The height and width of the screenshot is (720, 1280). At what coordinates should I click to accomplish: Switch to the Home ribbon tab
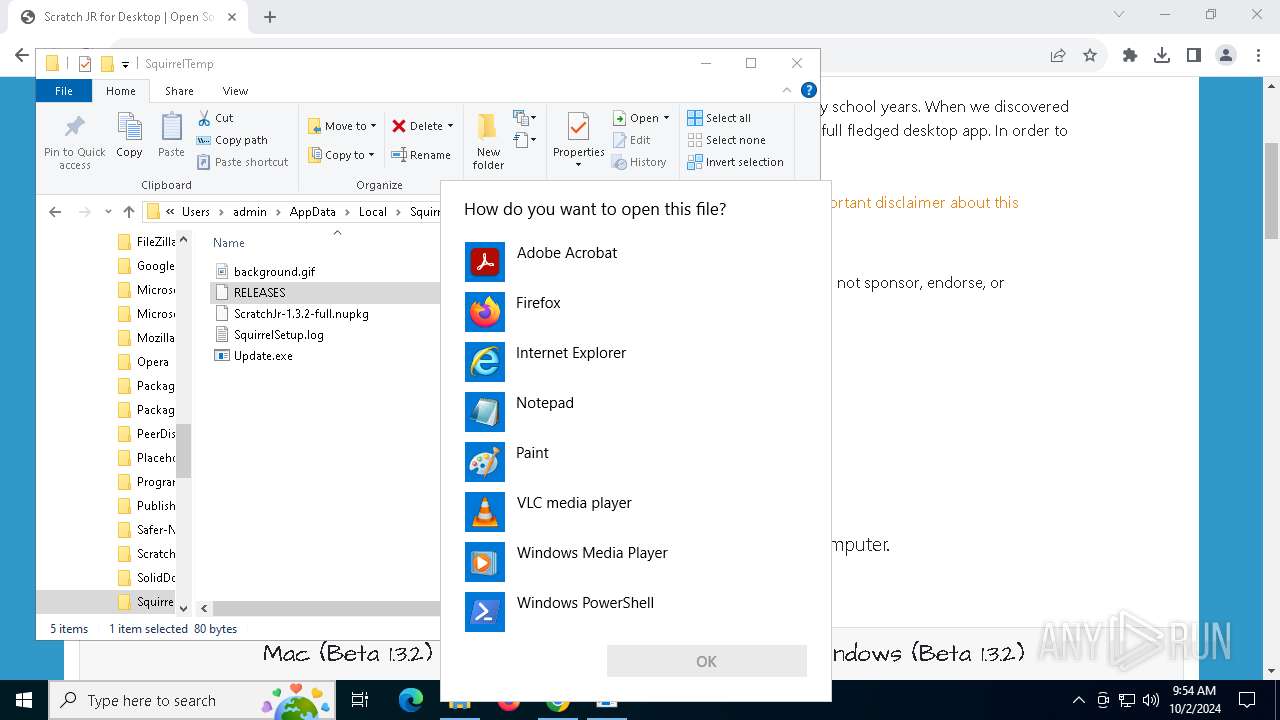tap(121, 91)
